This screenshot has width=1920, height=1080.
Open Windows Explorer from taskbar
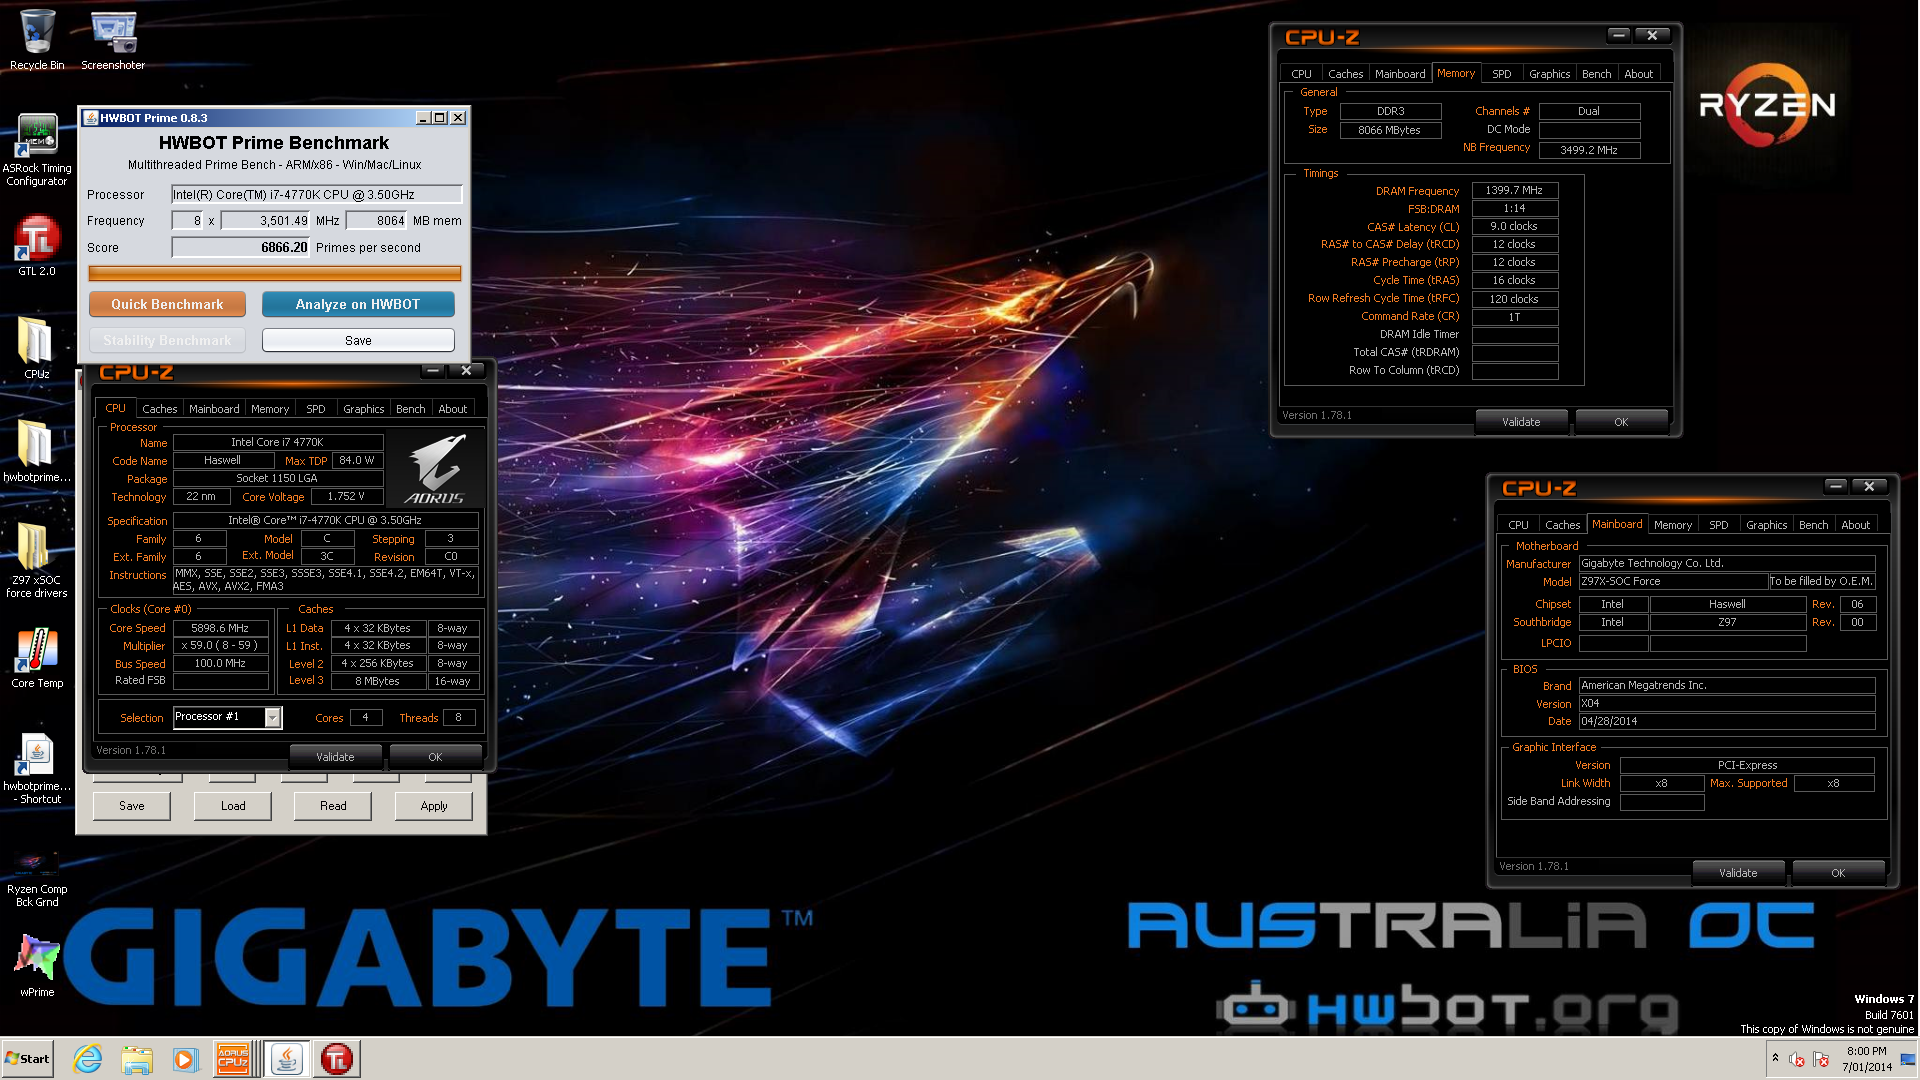pyautogui.click(x=137, y=1059)
